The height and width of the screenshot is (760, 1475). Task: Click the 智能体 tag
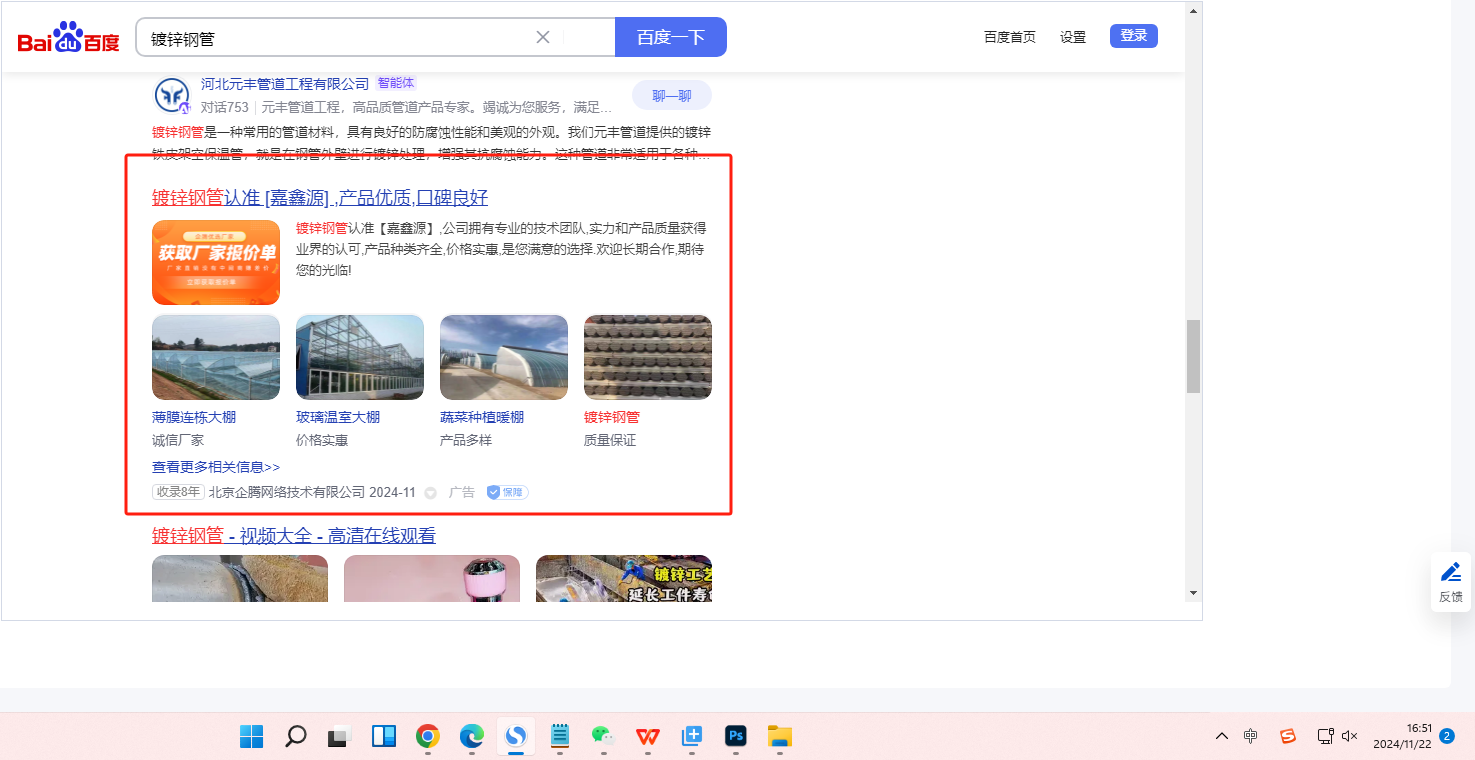click(396, 83)
